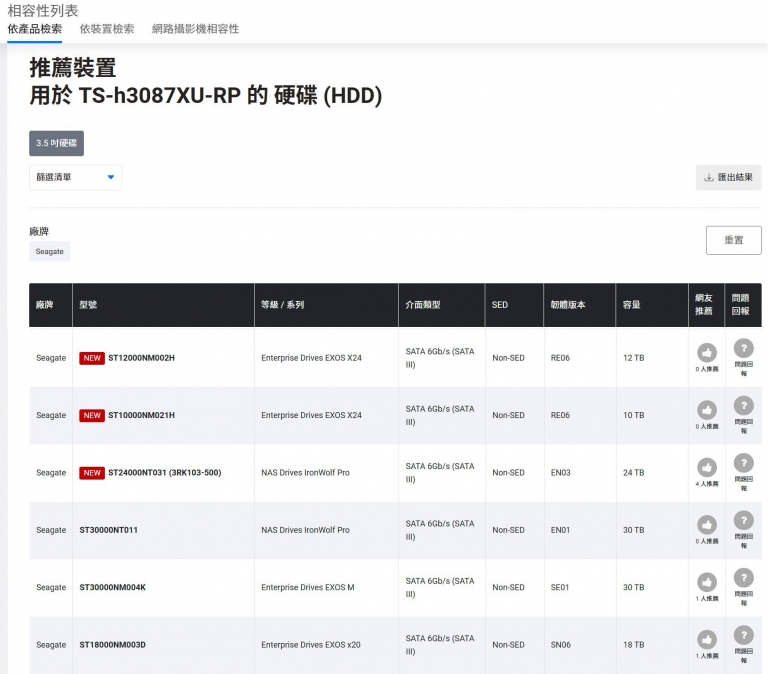Image resolution: width=768 pixels, height=674 pixels.
Task: Click thumbs-up icon for ST10000NM021H
Action: coord(706,409)
